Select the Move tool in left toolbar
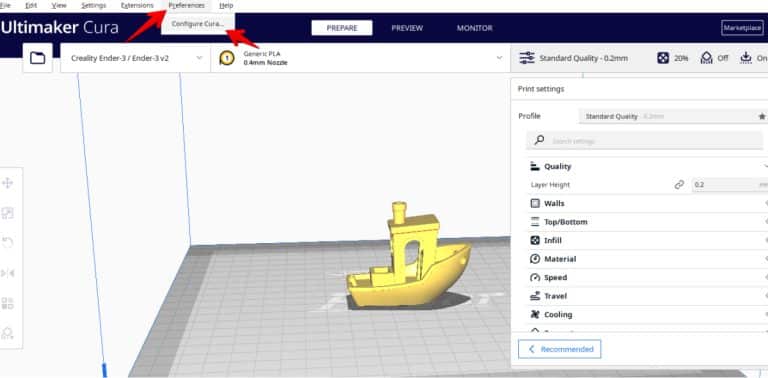This screenshot has height=378, width=768. click(7, 183)
